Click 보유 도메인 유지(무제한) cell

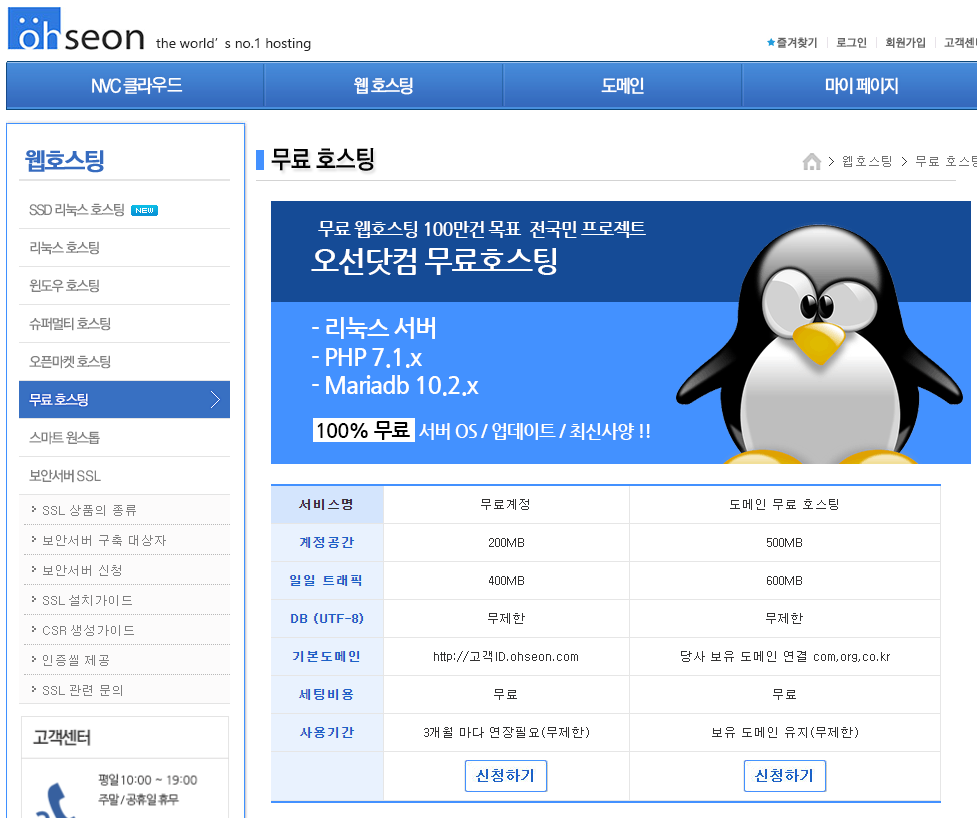[x=784, y=732]
